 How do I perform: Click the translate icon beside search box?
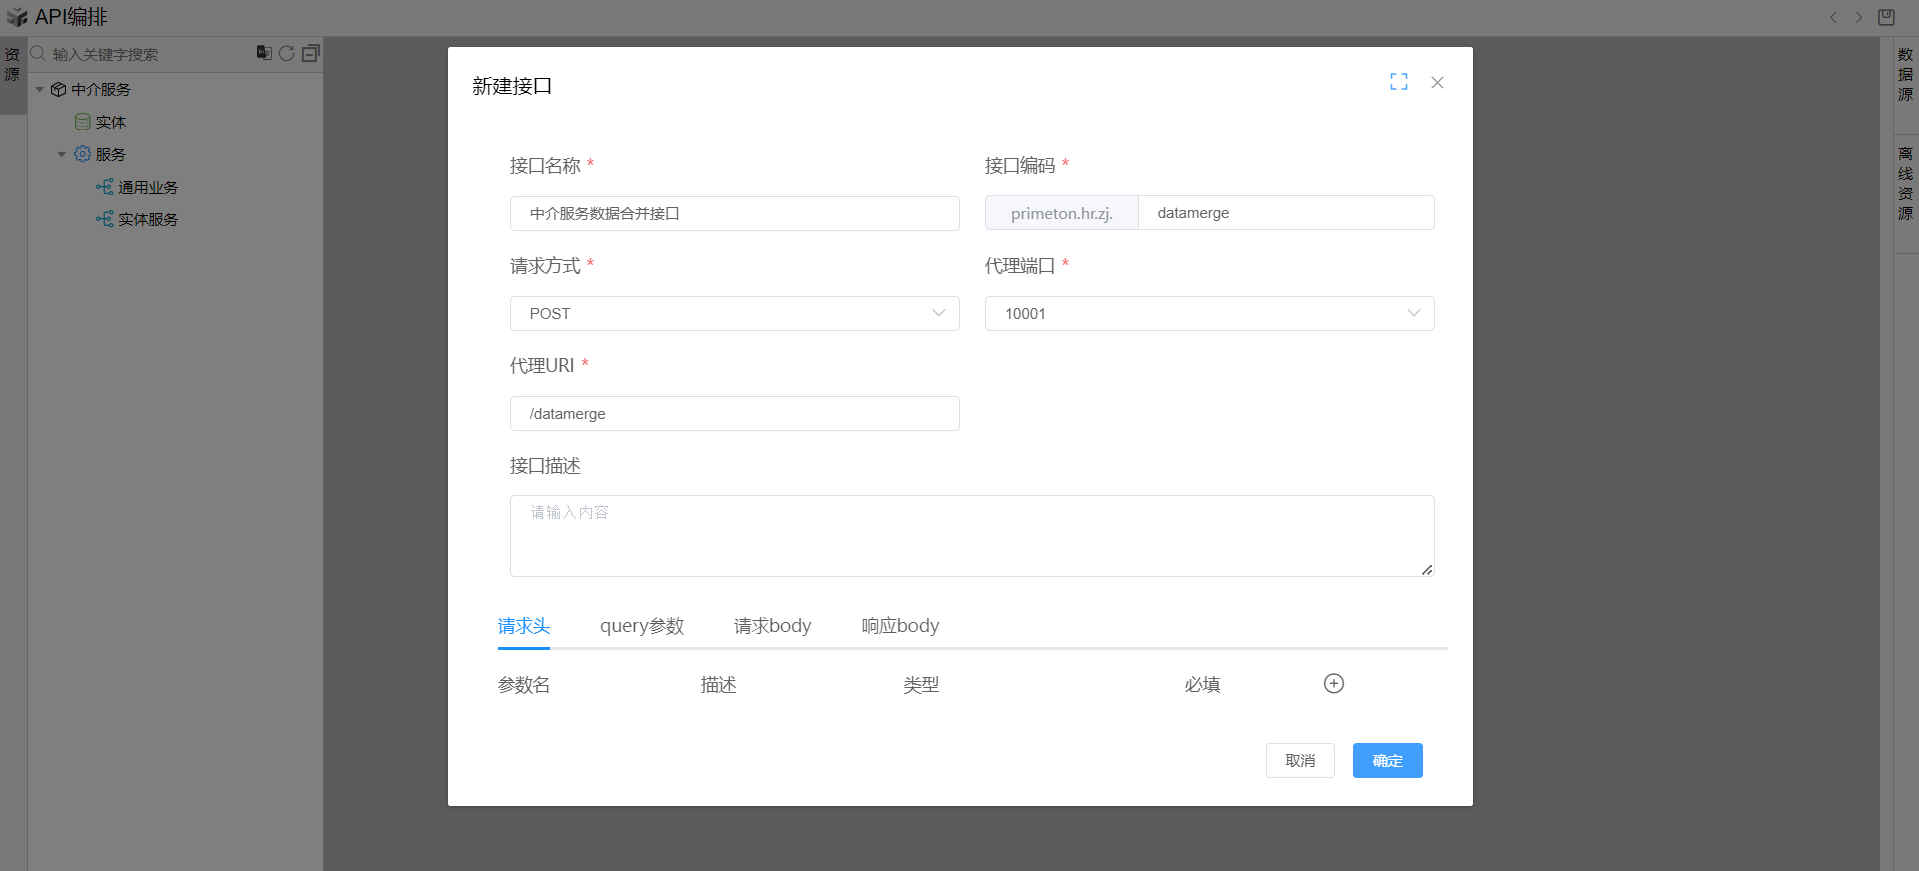264,53
